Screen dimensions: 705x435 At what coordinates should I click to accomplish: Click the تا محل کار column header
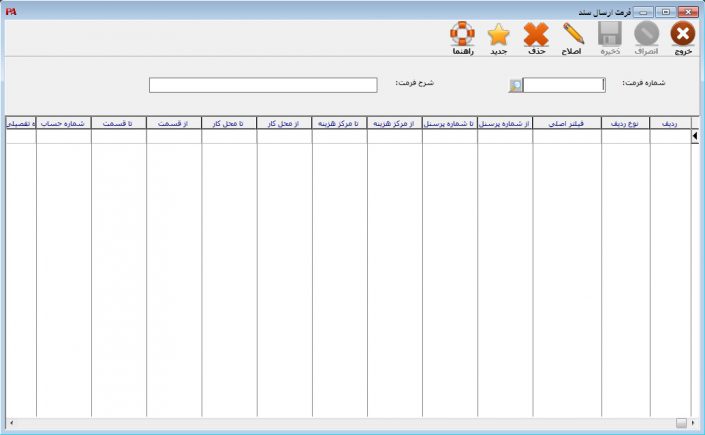pyautogui.click(x=229, y=123)
